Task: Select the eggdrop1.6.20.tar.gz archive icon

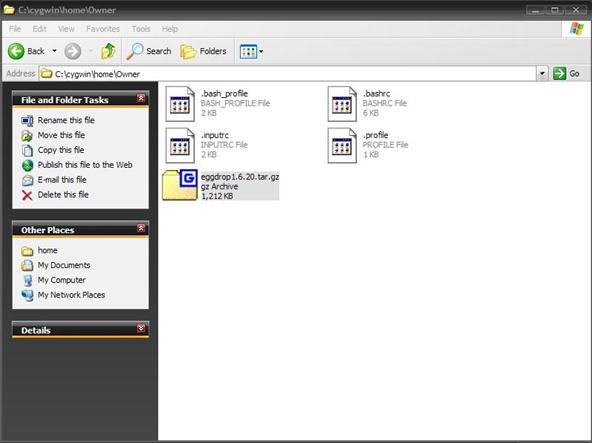Action: pyautogui.click(x=180, y=185)
